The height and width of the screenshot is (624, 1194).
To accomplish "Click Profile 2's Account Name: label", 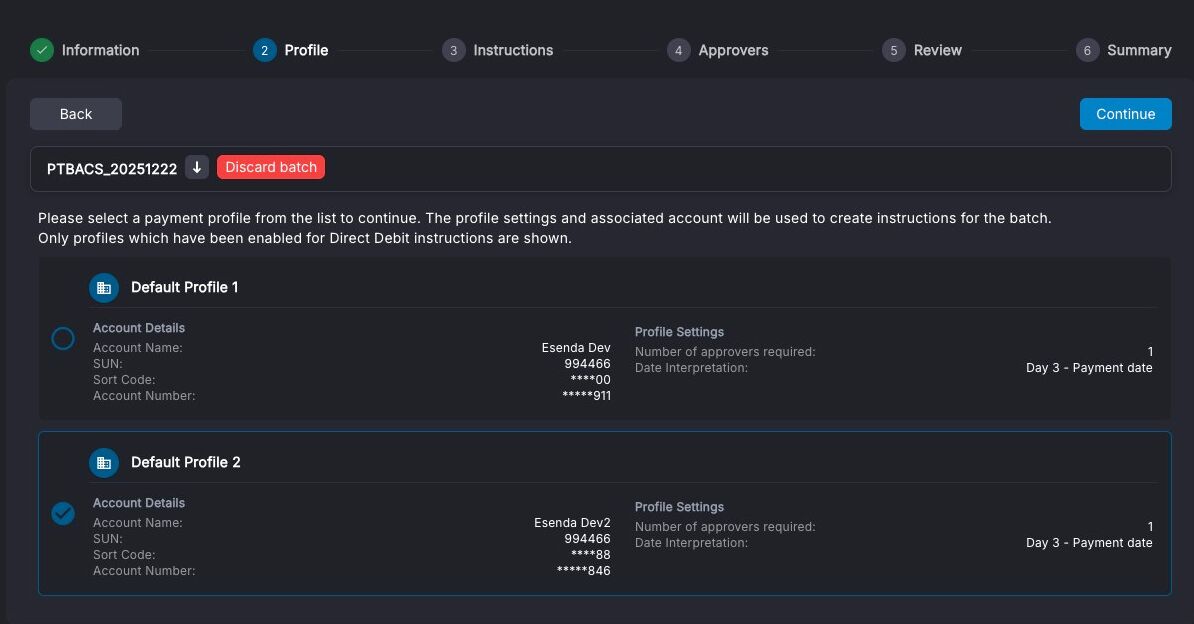I will [138, 523].
